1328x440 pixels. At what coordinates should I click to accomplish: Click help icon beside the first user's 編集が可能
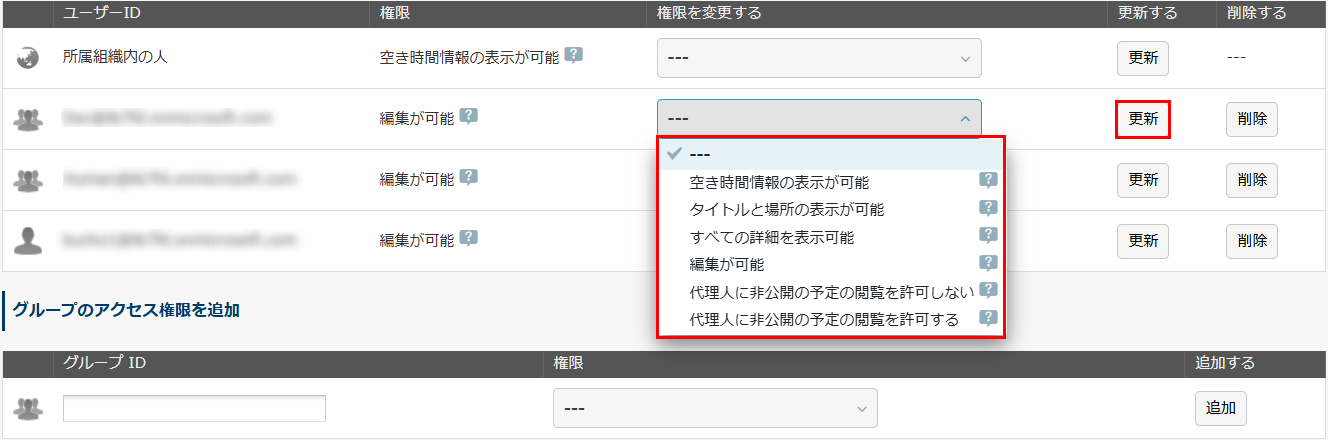tap(468, 116)
